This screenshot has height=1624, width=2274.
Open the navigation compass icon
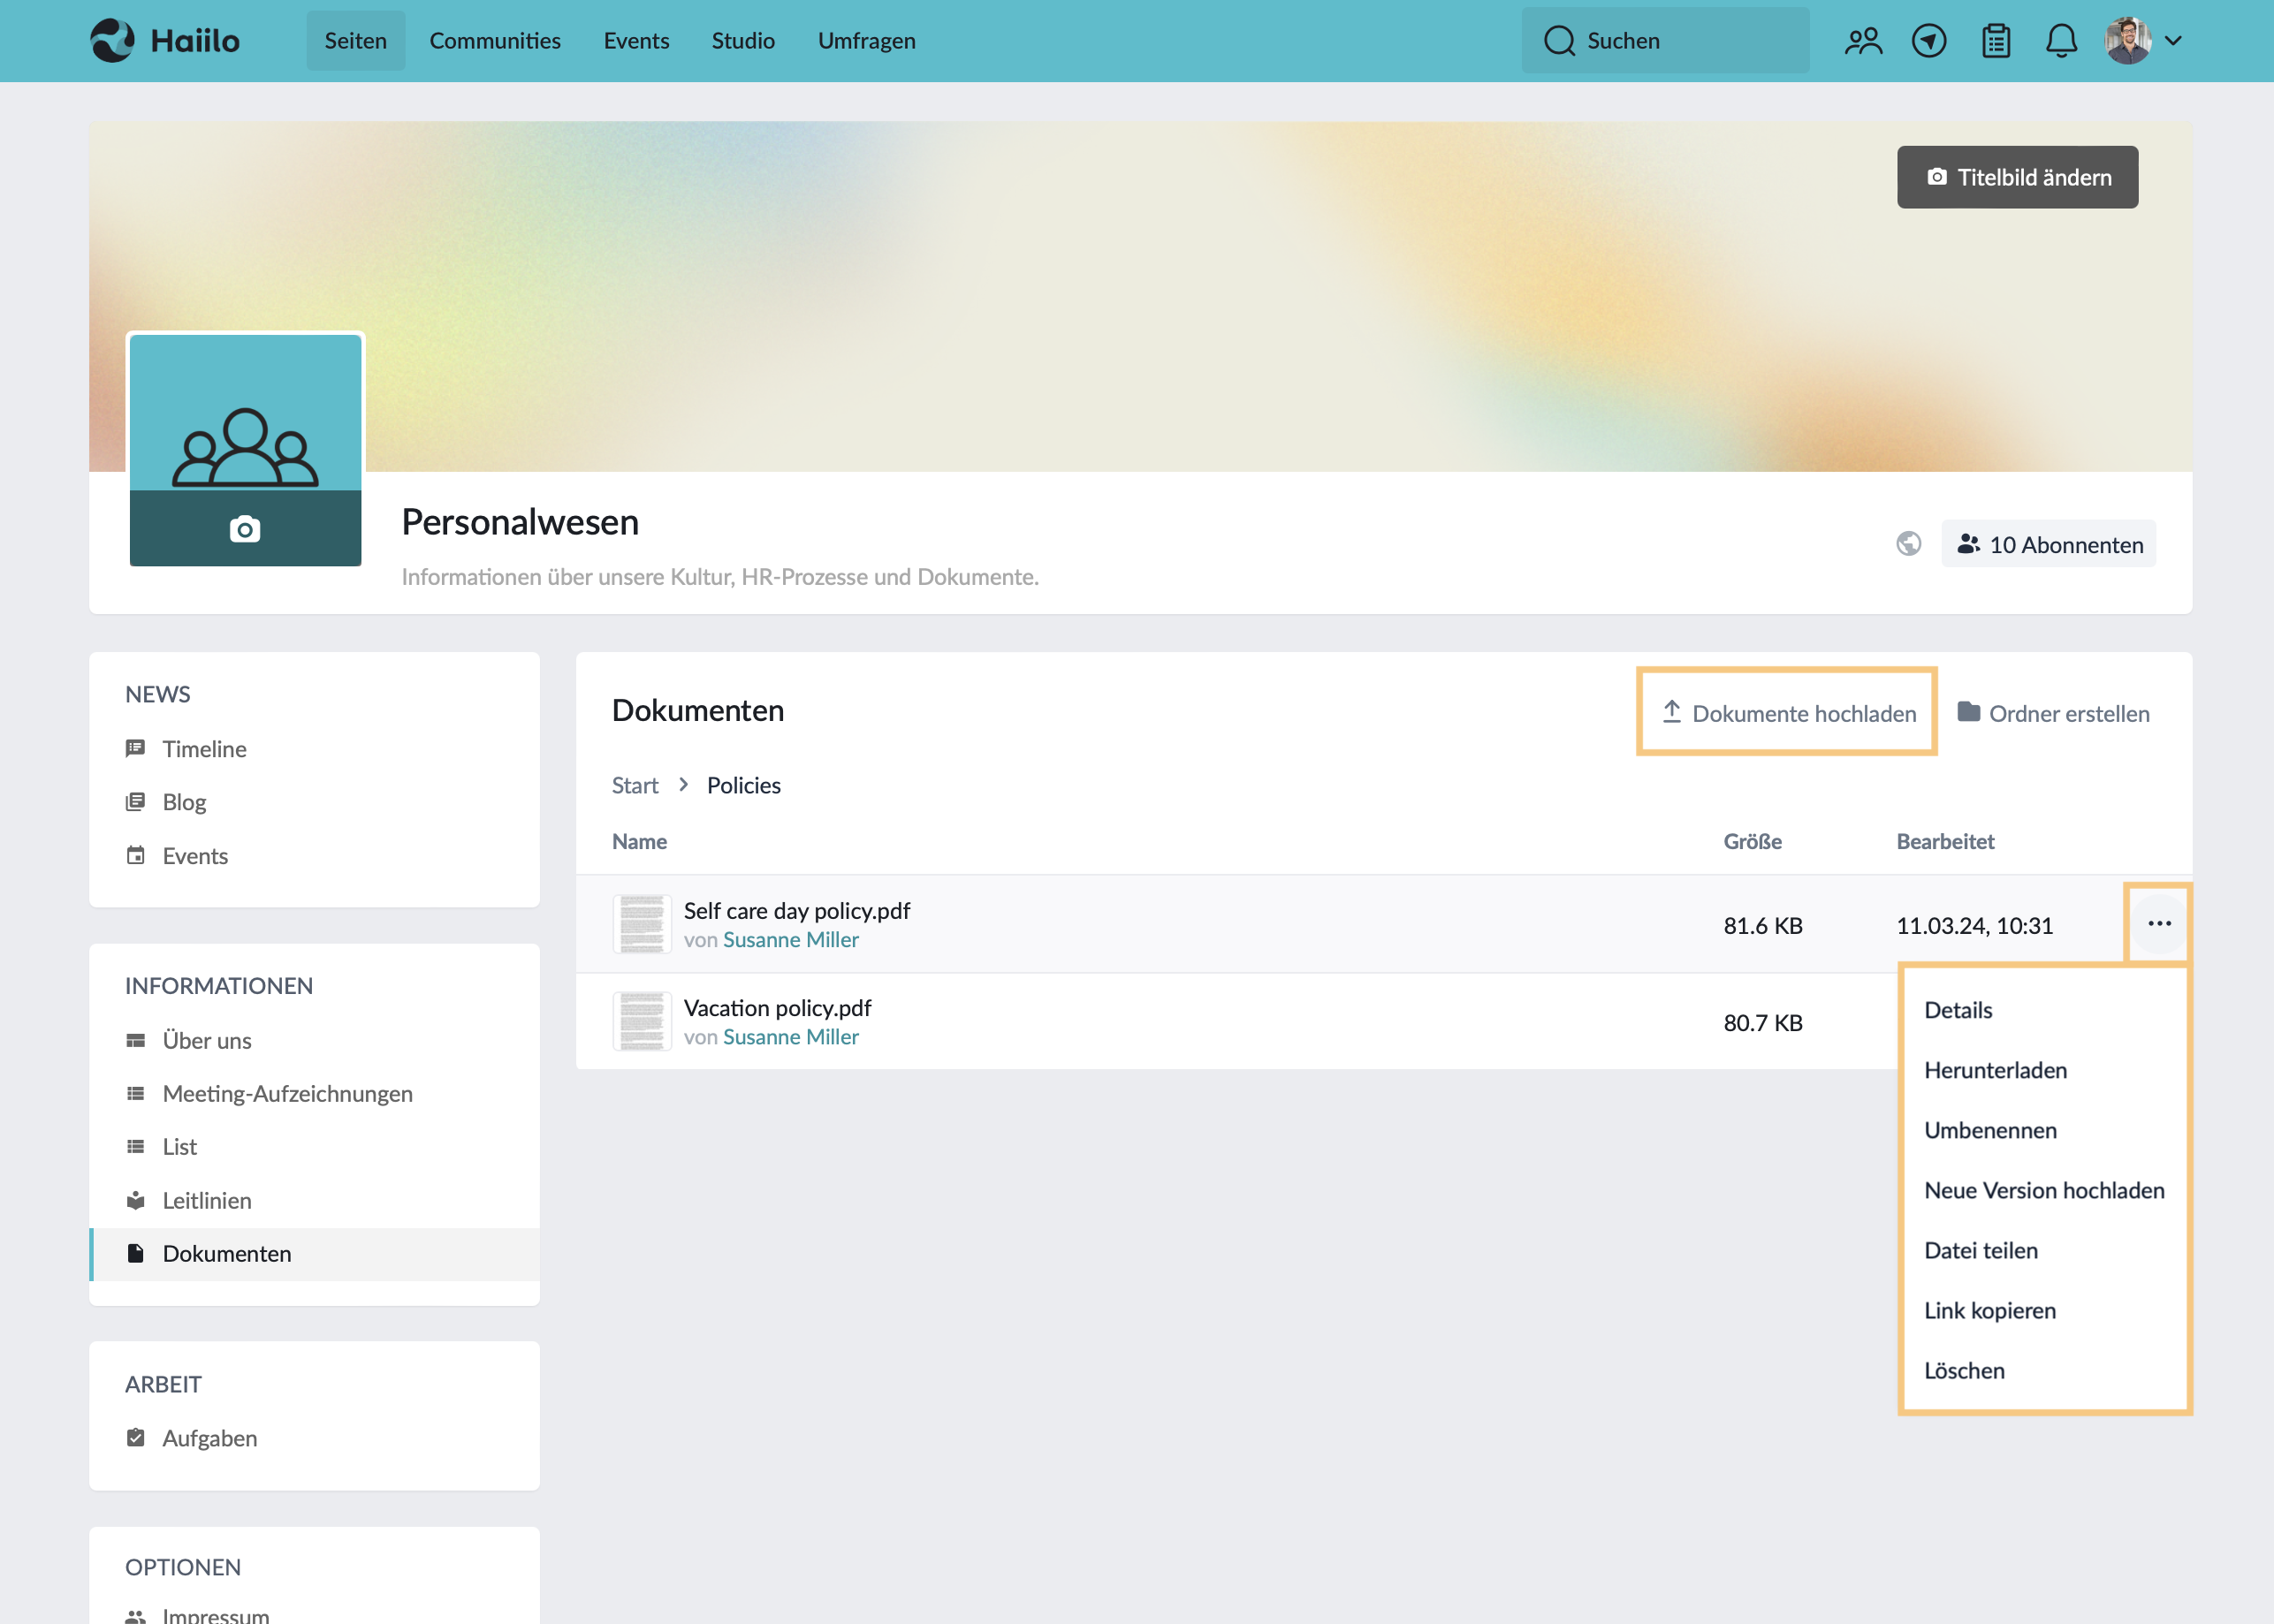[1929, 41]
